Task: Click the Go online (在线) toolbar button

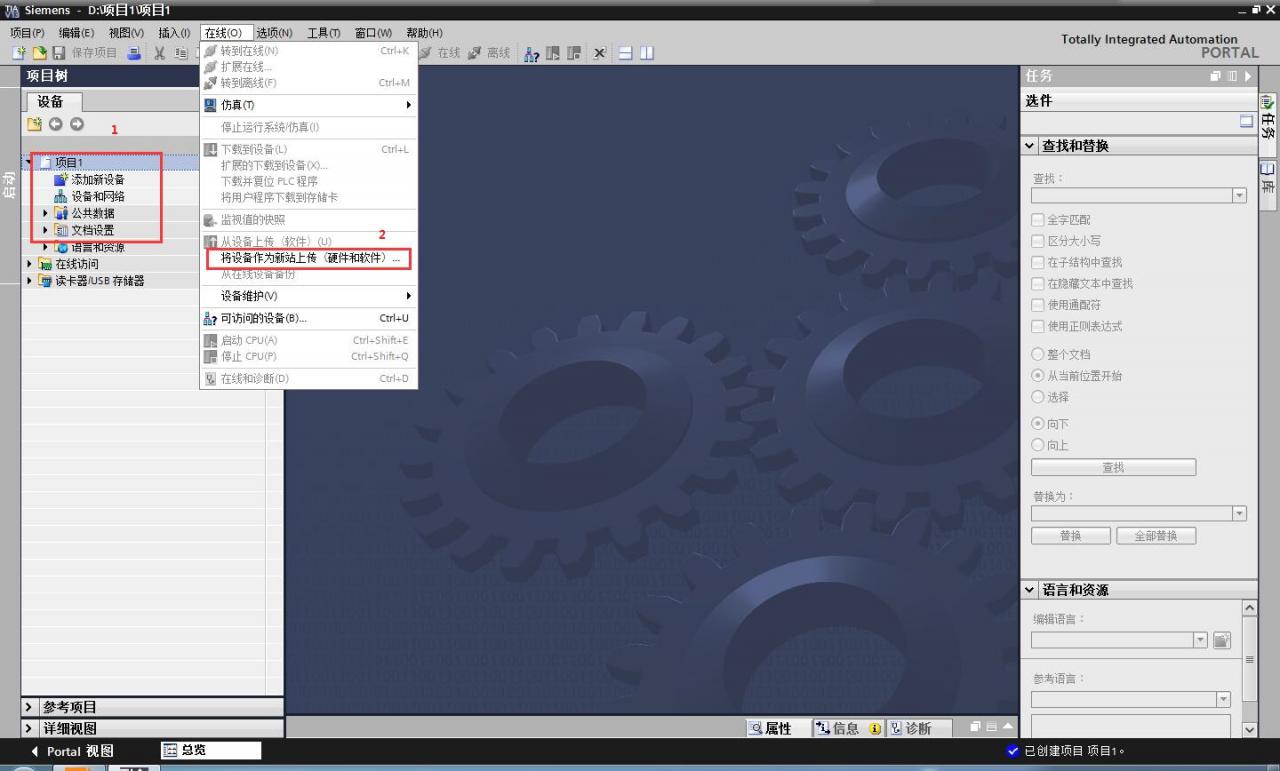Action: point(441,53)
